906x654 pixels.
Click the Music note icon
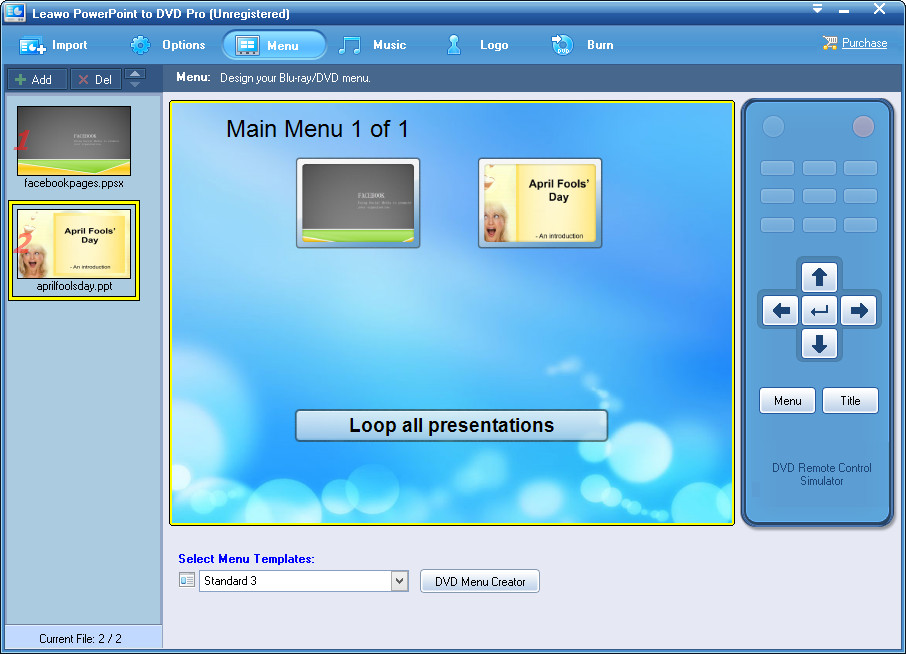pos(350,45)
